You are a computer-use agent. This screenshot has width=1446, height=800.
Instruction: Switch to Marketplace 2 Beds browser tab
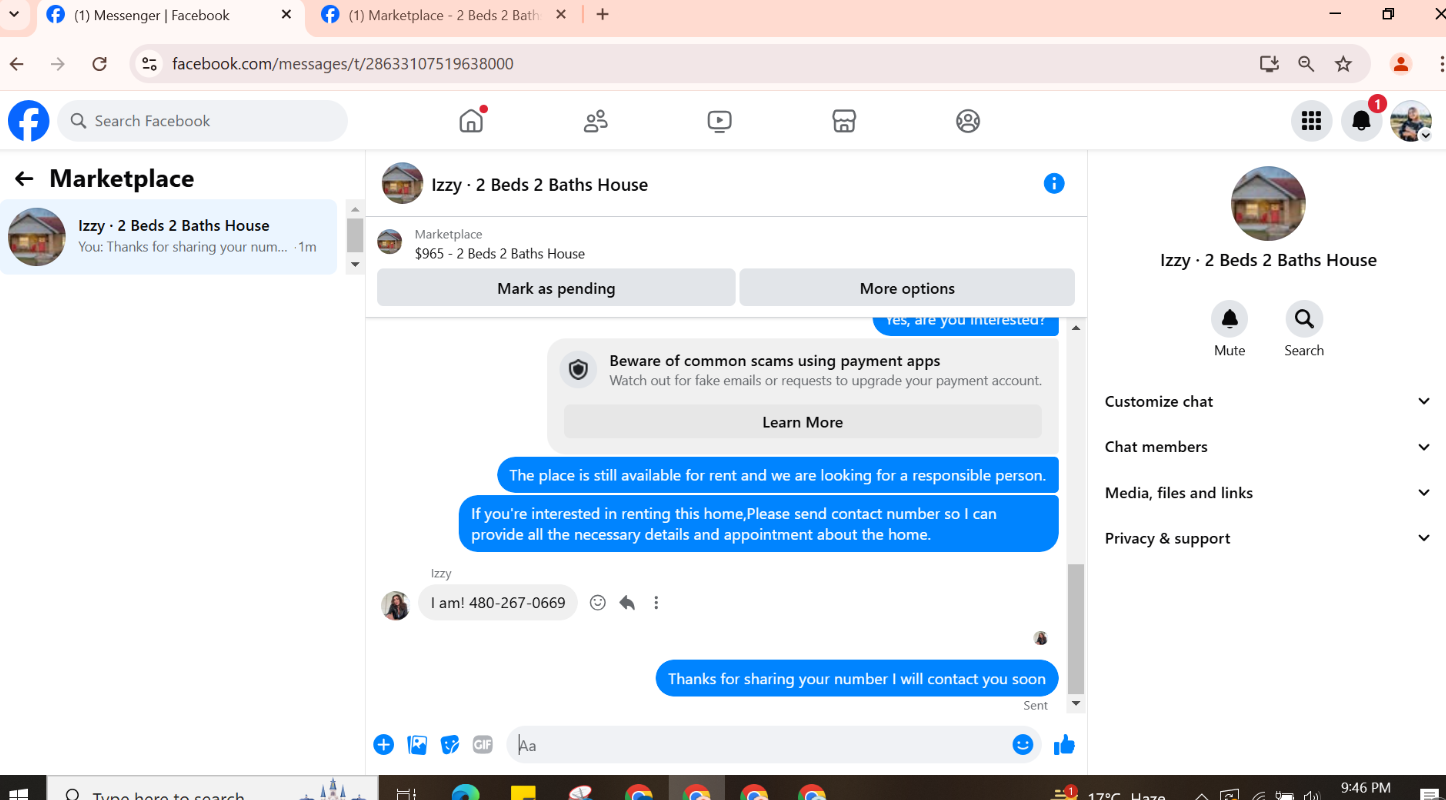(x=443, y=15)
